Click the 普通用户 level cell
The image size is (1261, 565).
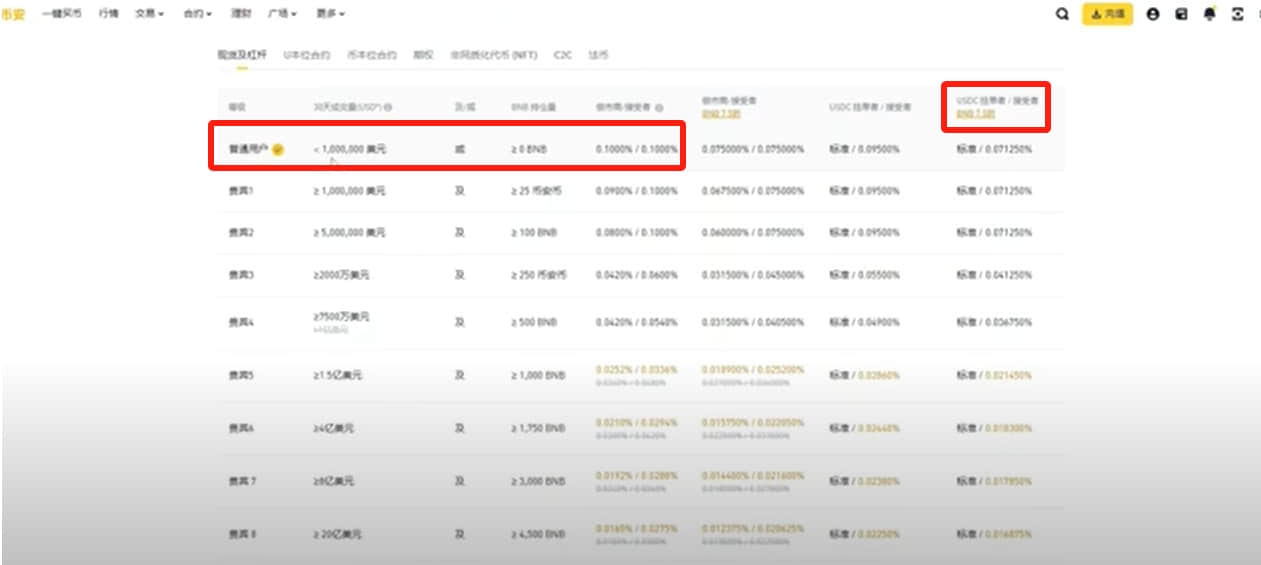(248, 149)
